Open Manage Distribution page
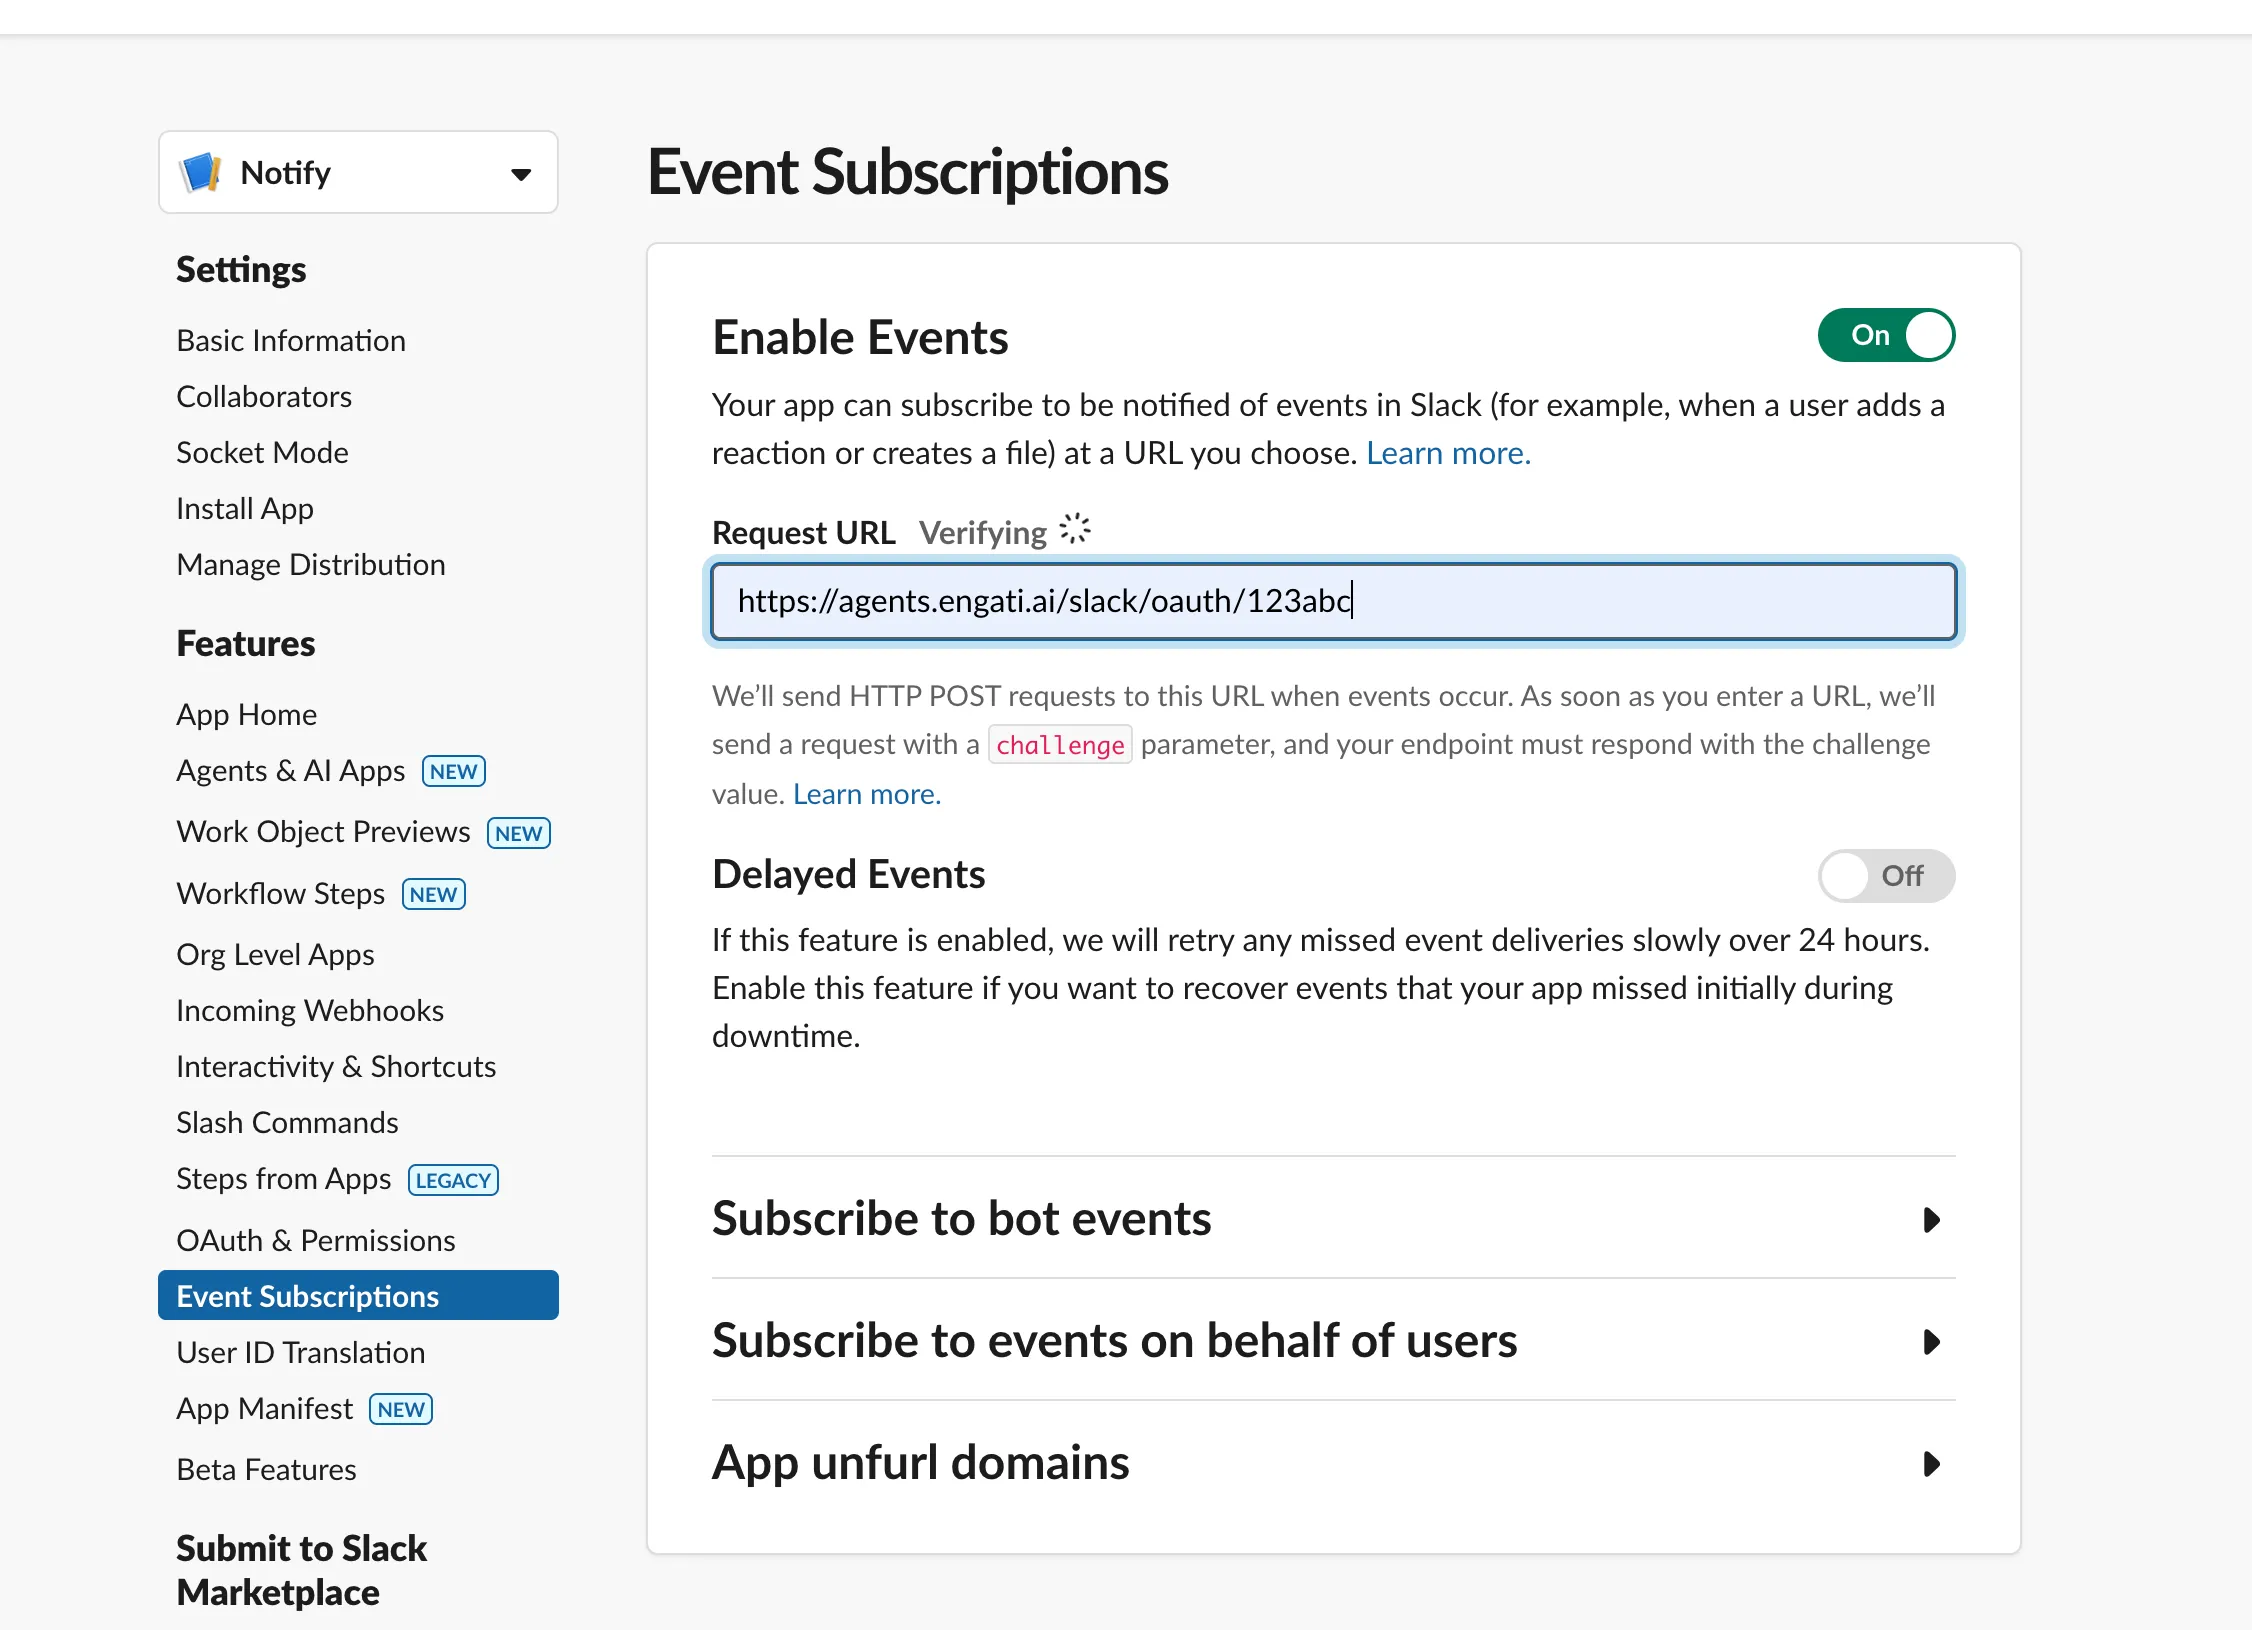 [x=311, y=565]
